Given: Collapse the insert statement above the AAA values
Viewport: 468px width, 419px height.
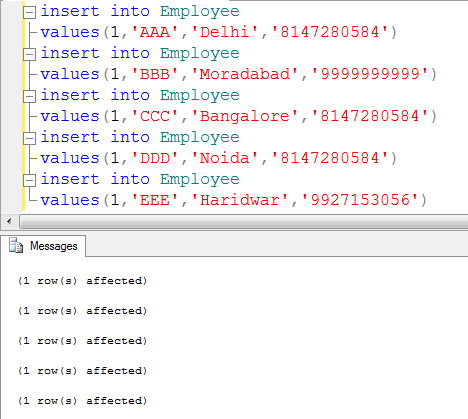Looking at the screenshot, I should click(x=29, y=12).
